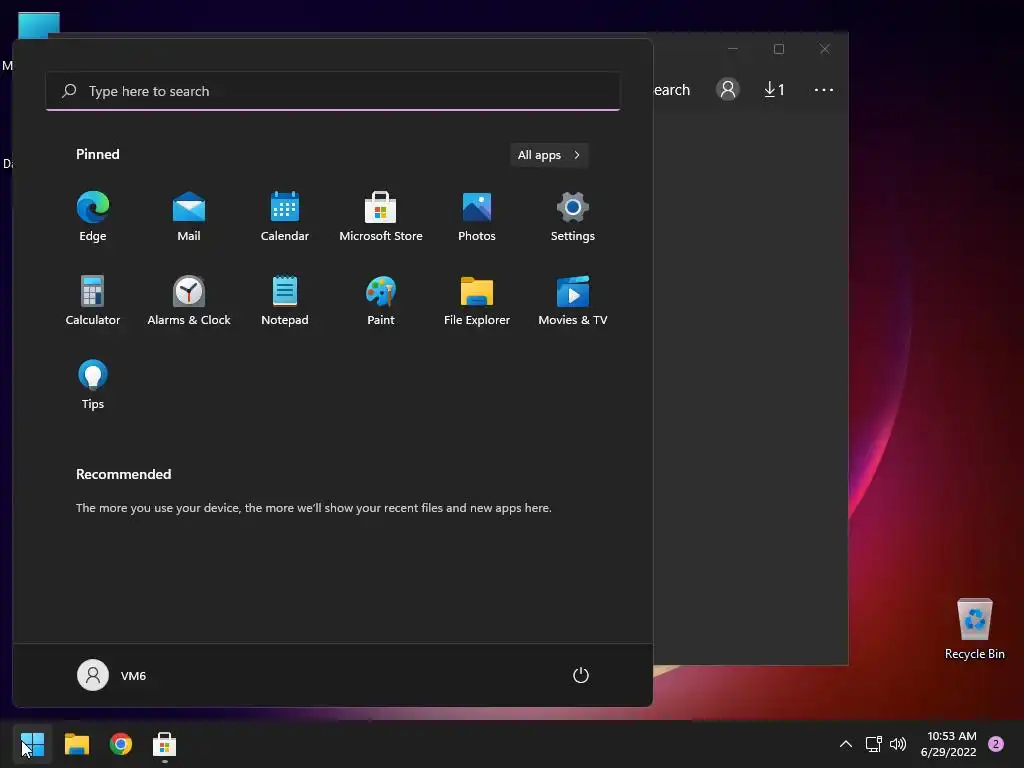The width and height of the screenshot is (1024, 768).
Task: Maximize the Microsoft Store window
Action: (x=778, y=49)
